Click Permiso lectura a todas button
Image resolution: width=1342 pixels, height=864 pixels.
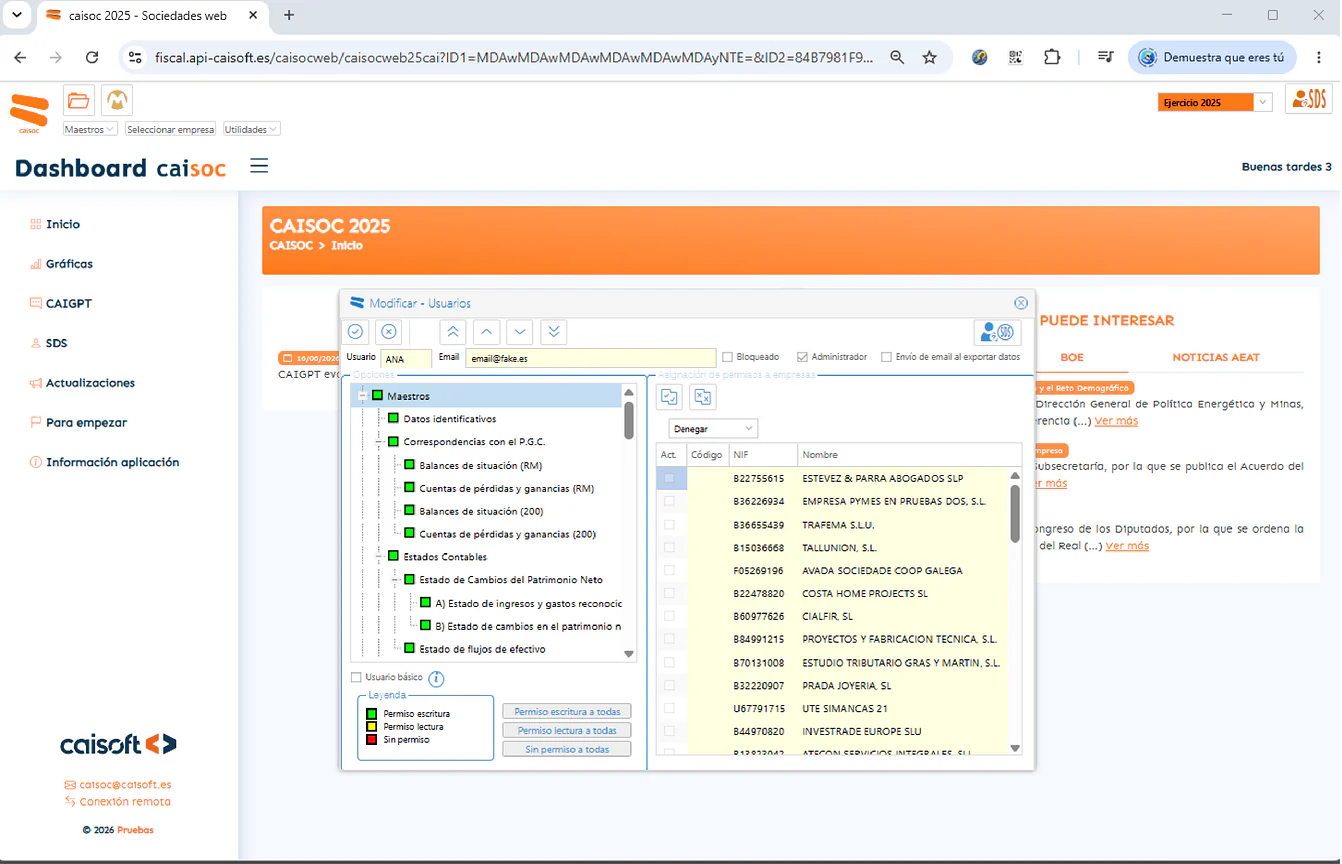pos(567,731)
